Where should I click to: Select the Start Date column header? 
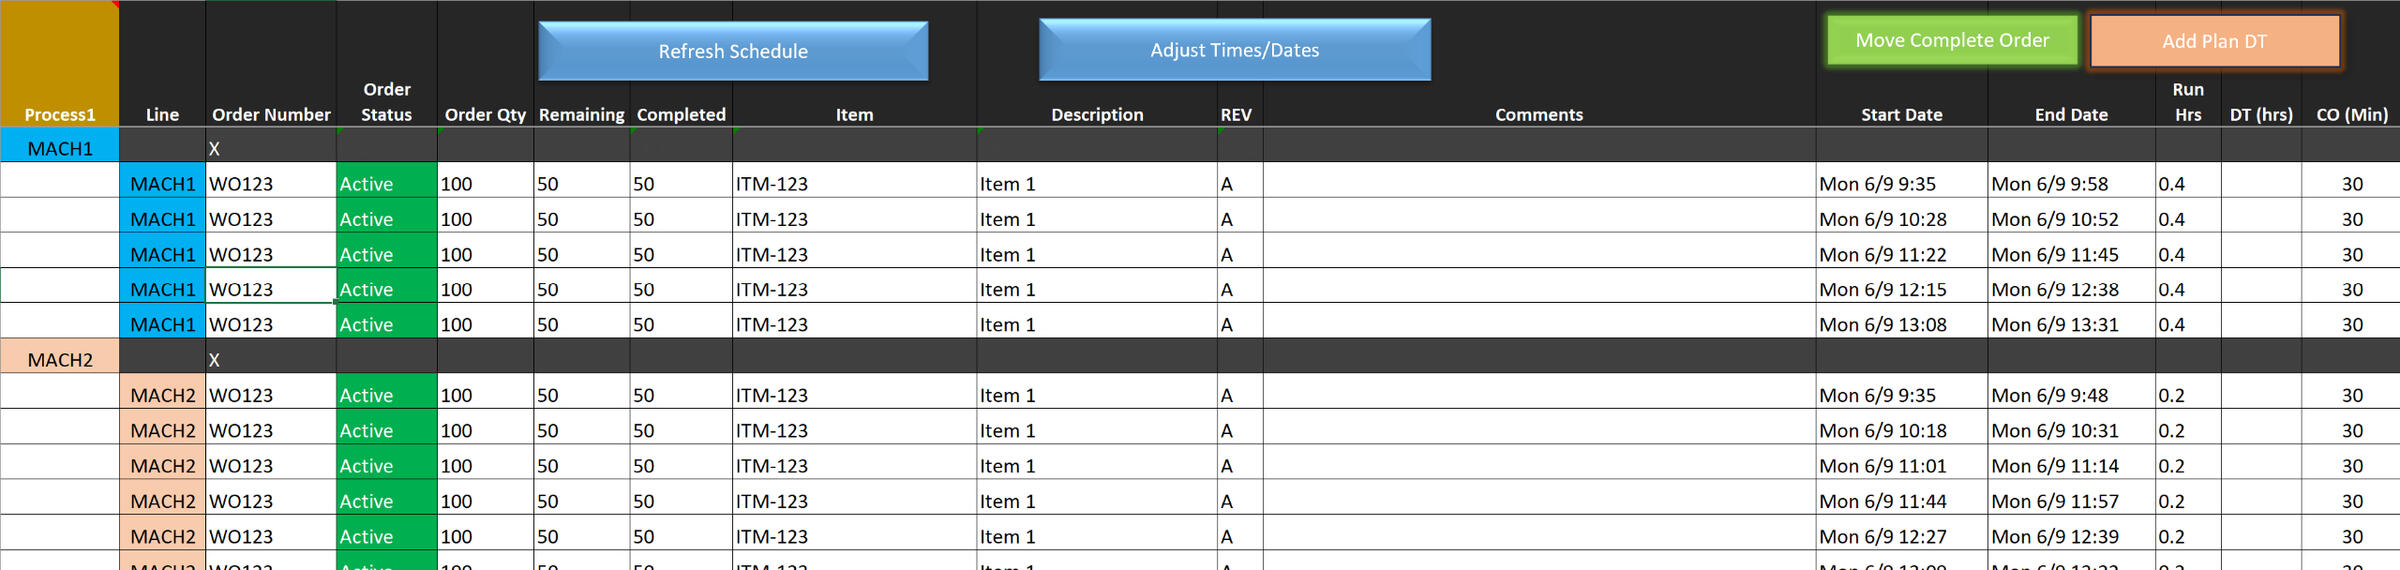(1901, 115)
